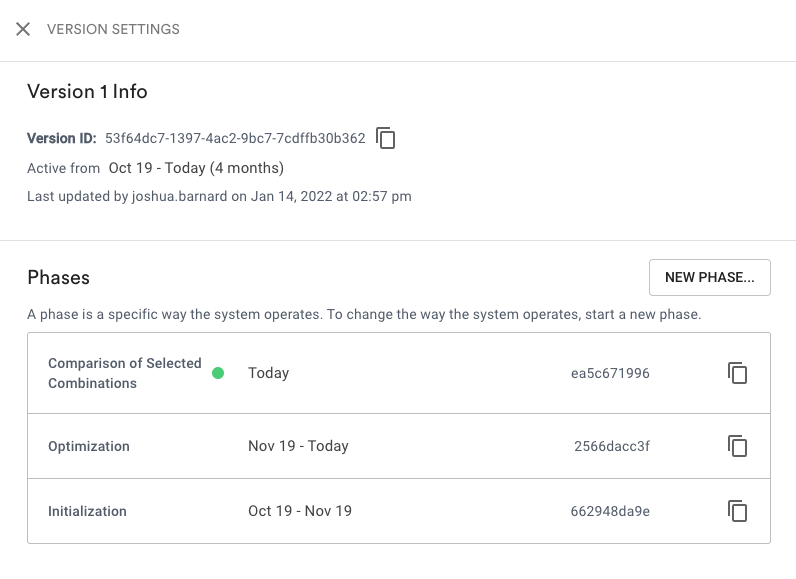The height and width of the screenshot is (579, 796).
Task: Copy the Optimization phase ID
Action: click(737, 446)
